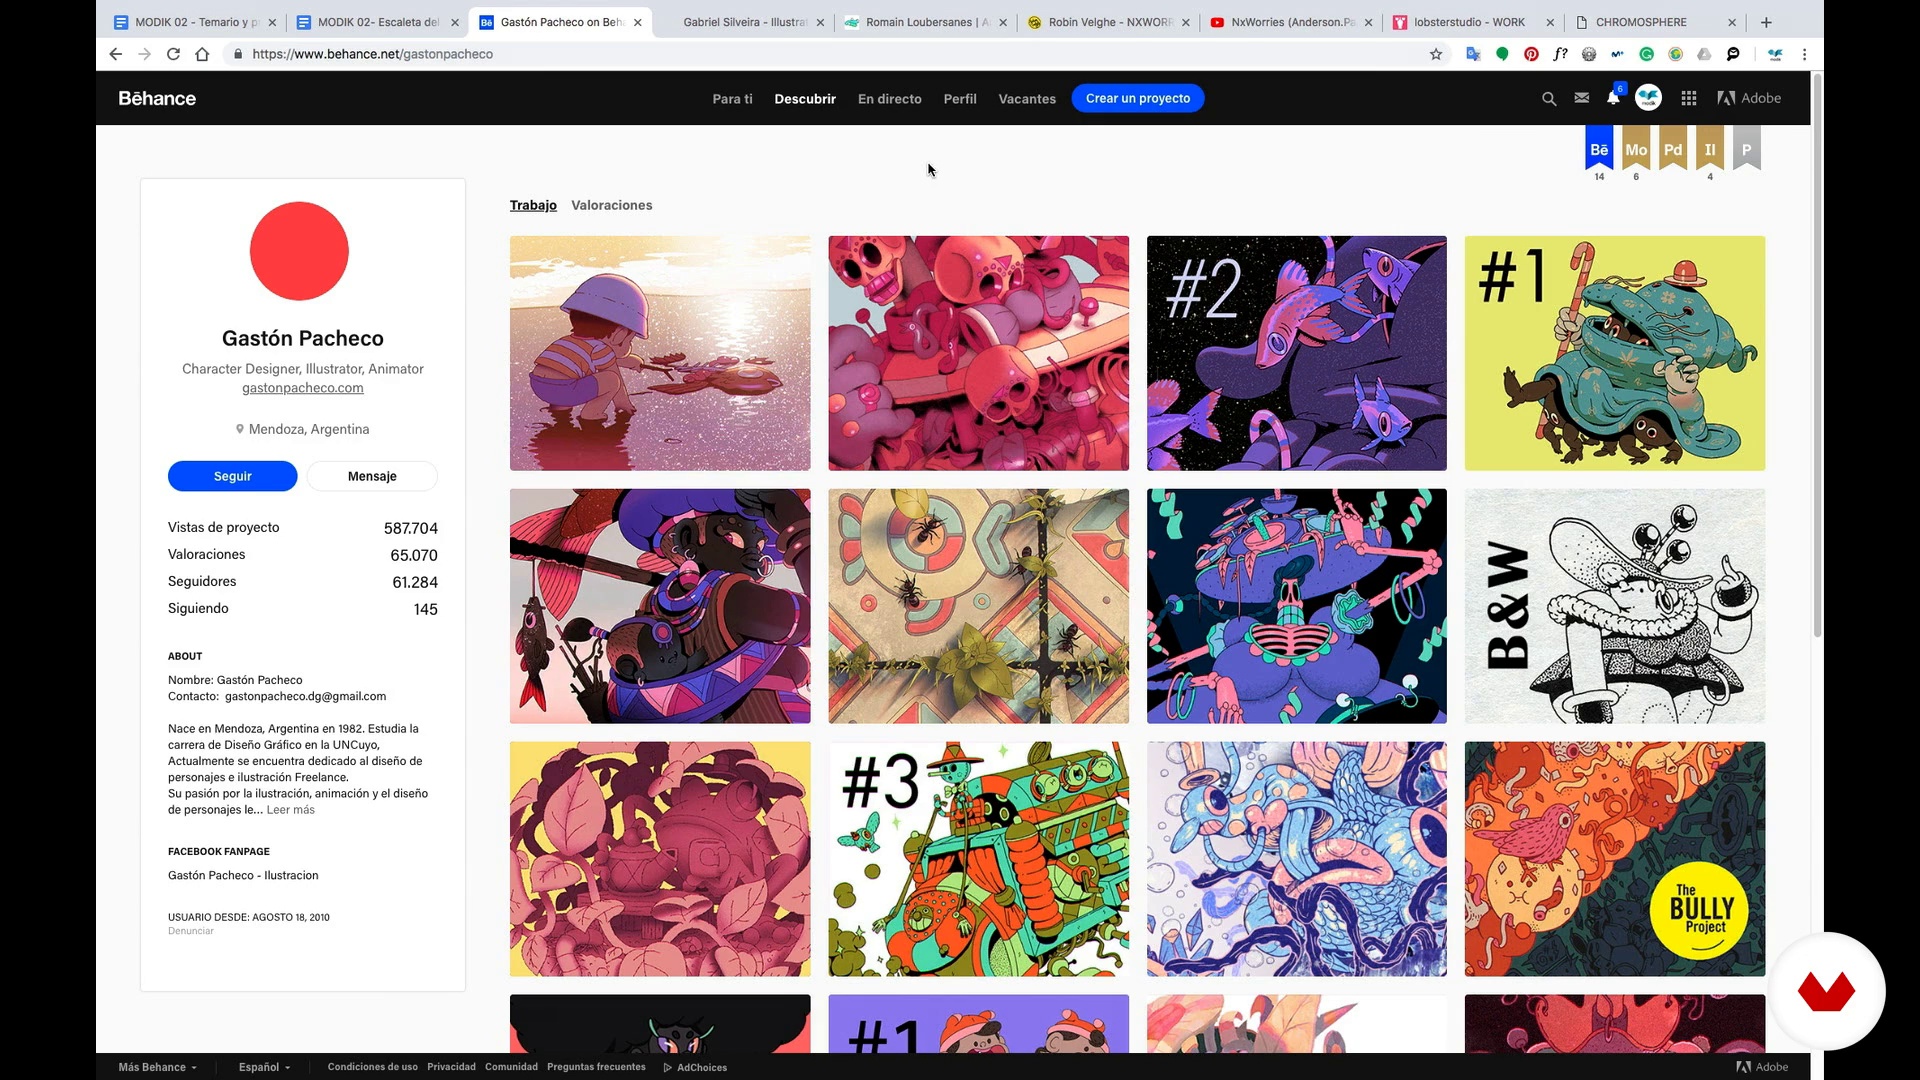Select the Pd feature ribbon badge
1920x1080 pixels.
[x=1673, y=148]
